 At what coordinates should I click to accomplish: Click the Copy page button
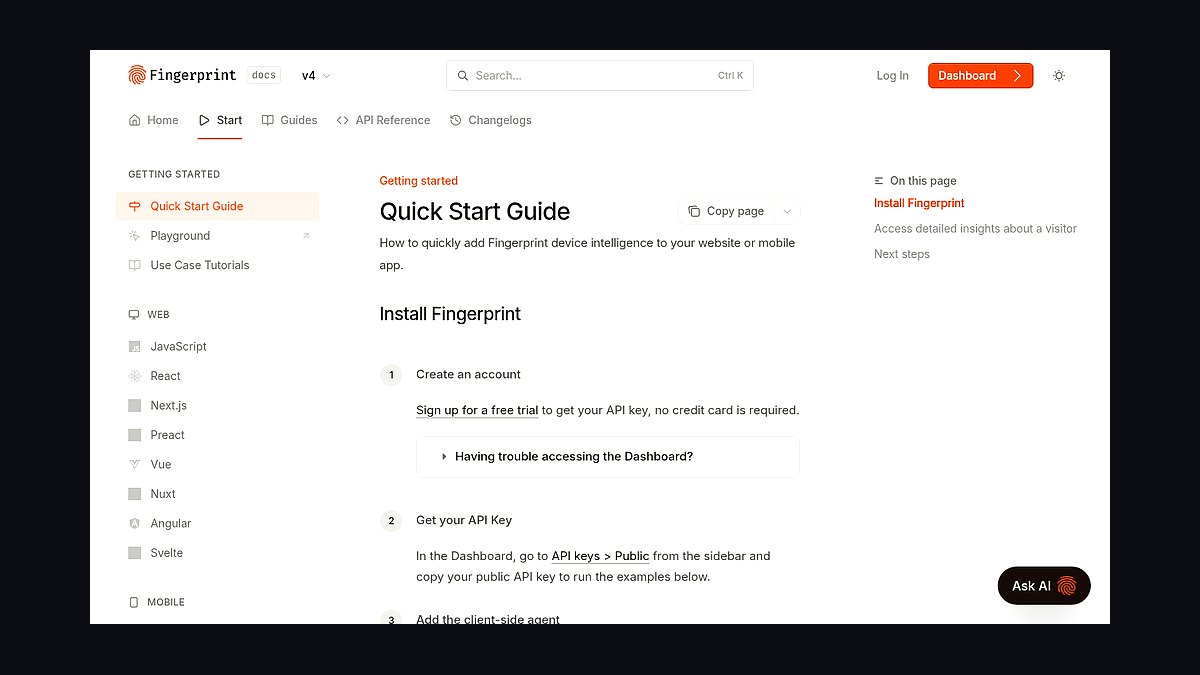pos(726,211)
